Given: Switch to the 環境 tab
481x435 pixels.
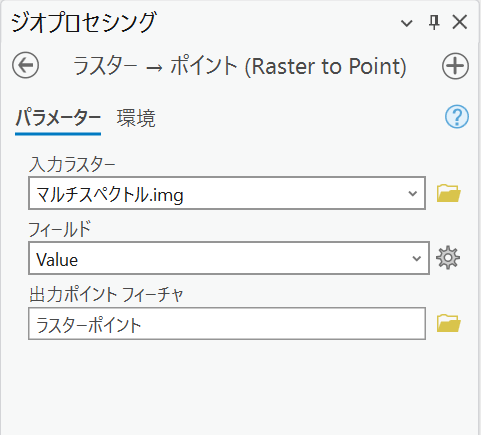Looking at the screenshot, I should (x=136, y=118).
